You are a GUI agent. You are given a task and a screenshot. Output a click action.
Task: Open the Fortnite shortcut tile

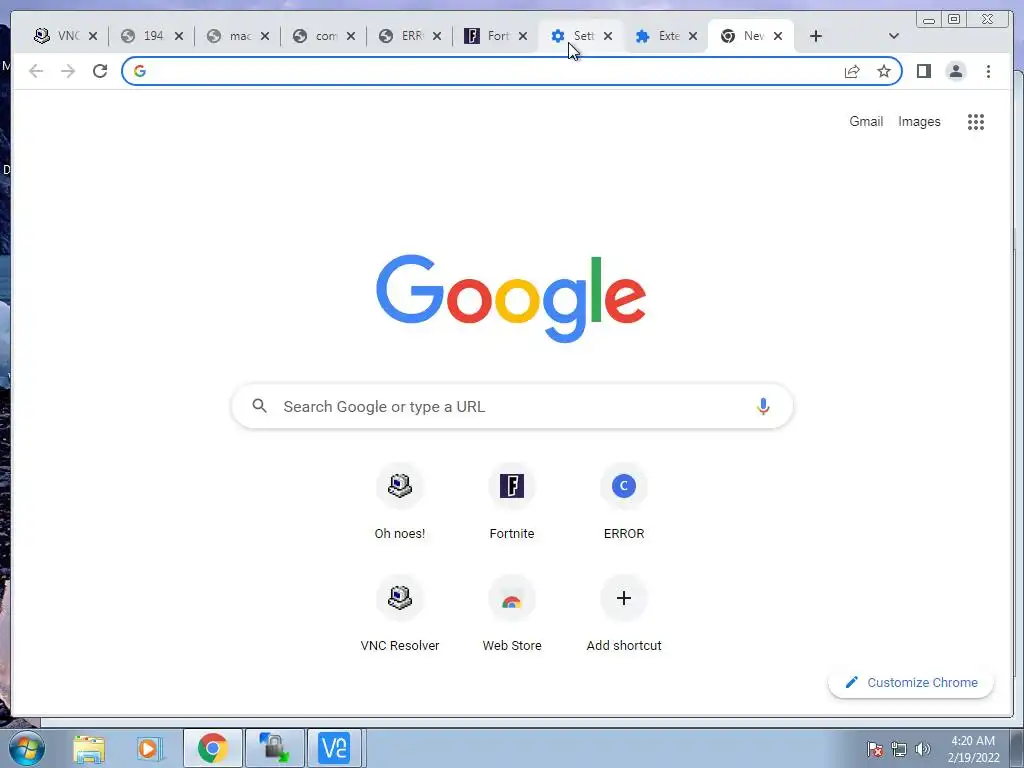512,502
